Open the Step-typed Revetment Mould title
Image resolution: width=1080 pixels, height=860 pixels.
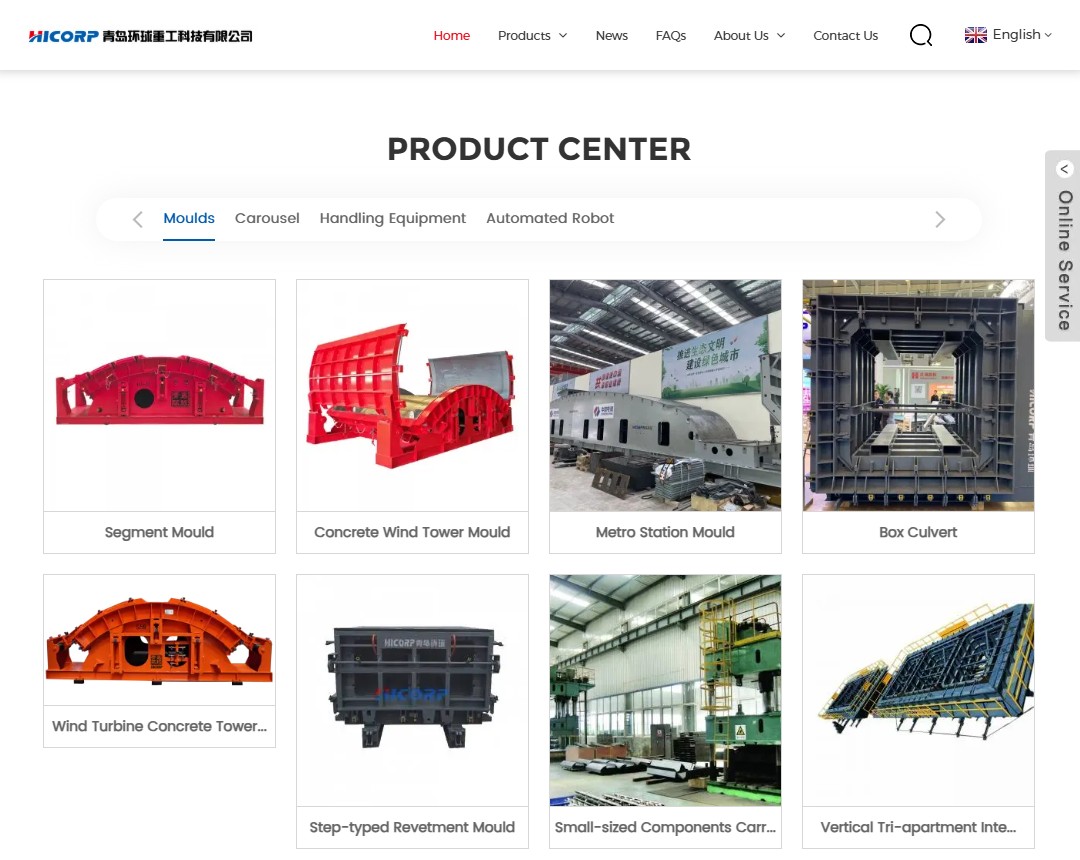coord(412,827)
